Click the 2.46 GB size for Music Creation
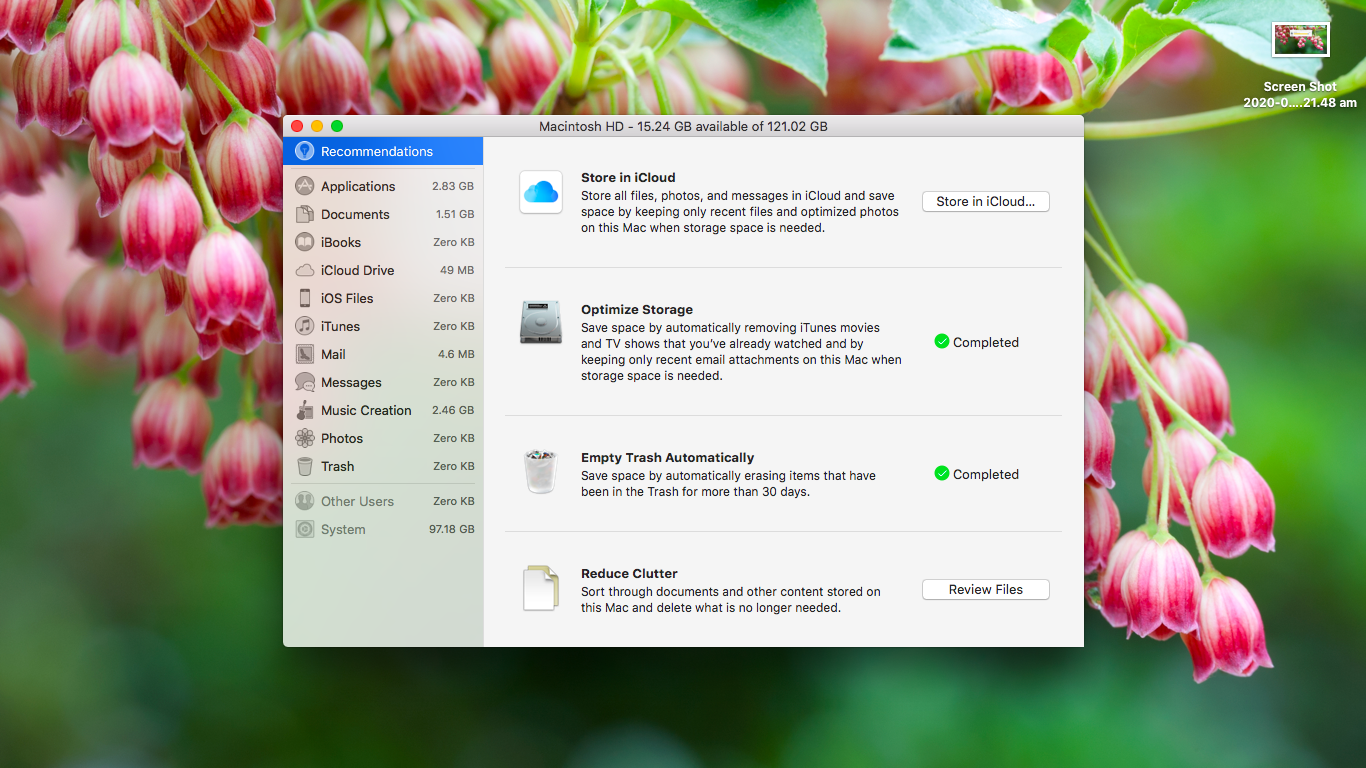Viewport: 1366px width, 768px height. click(453, 410)
